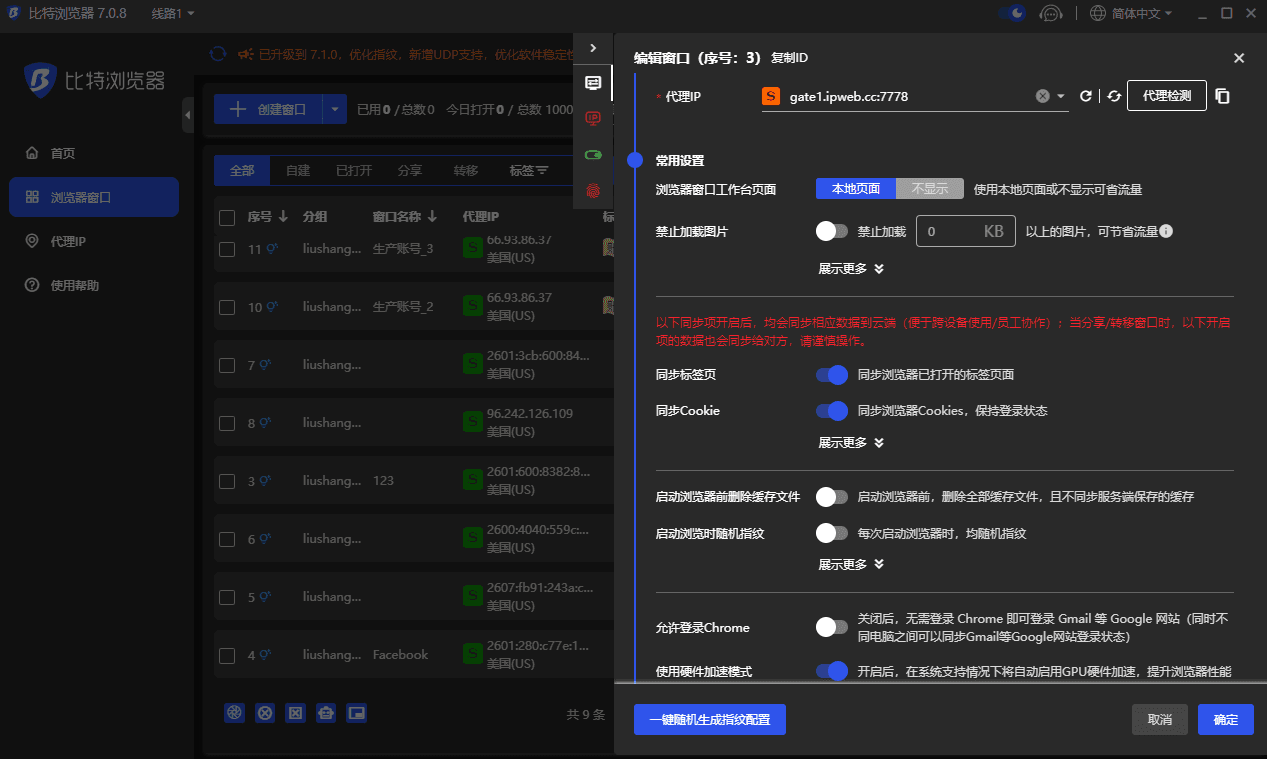Expand 展示更多 under 同步Cookie
1267x759 pixels.
pyautogui.click(x=851, y=442)
